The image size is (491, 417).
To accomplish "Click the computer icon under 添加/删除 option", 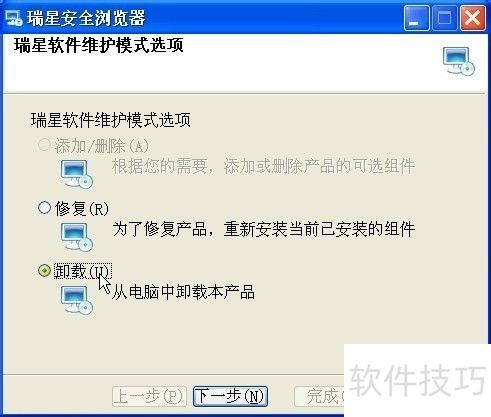I will [x=77, y=174].
